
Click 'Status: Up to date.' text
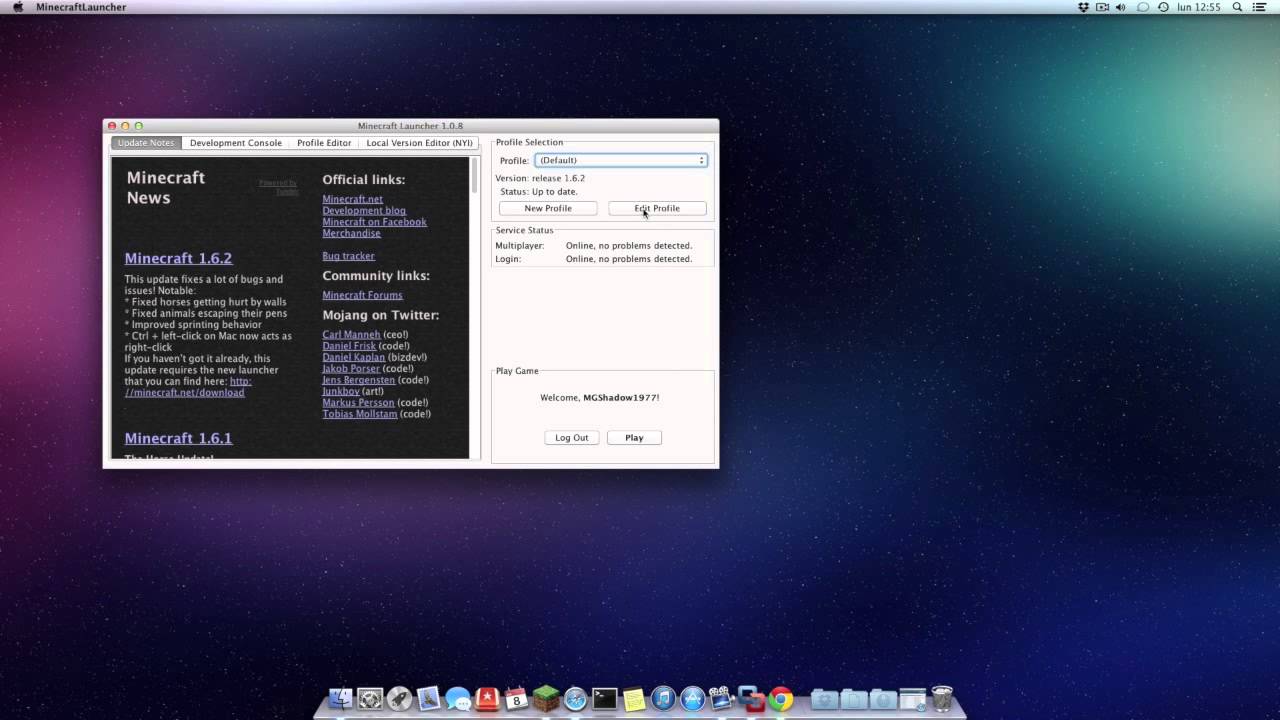[539, 191]
